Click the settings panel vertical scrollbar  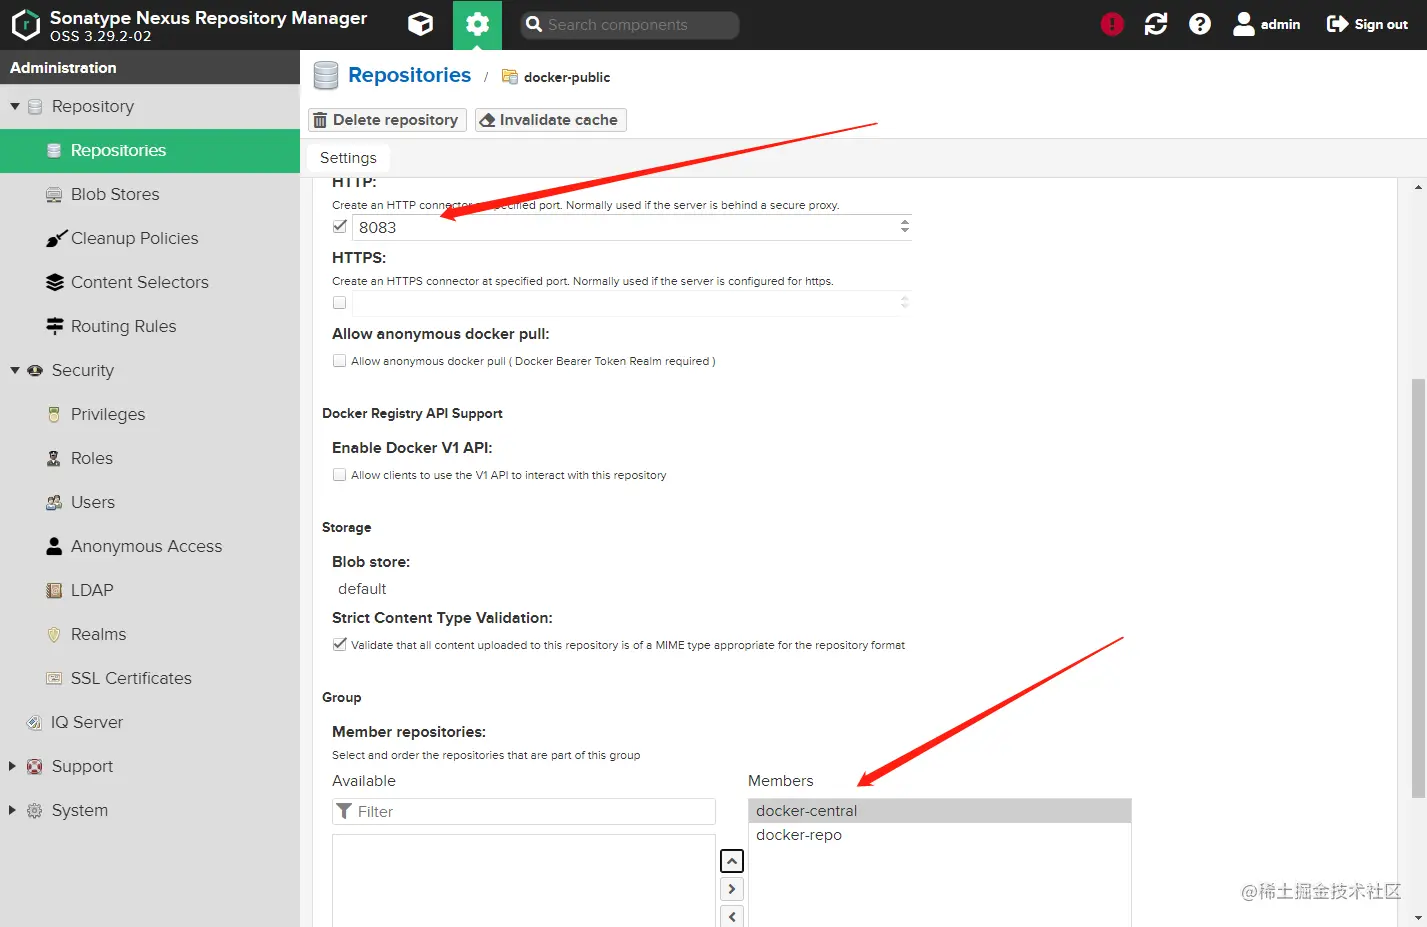click(1418, 587)
